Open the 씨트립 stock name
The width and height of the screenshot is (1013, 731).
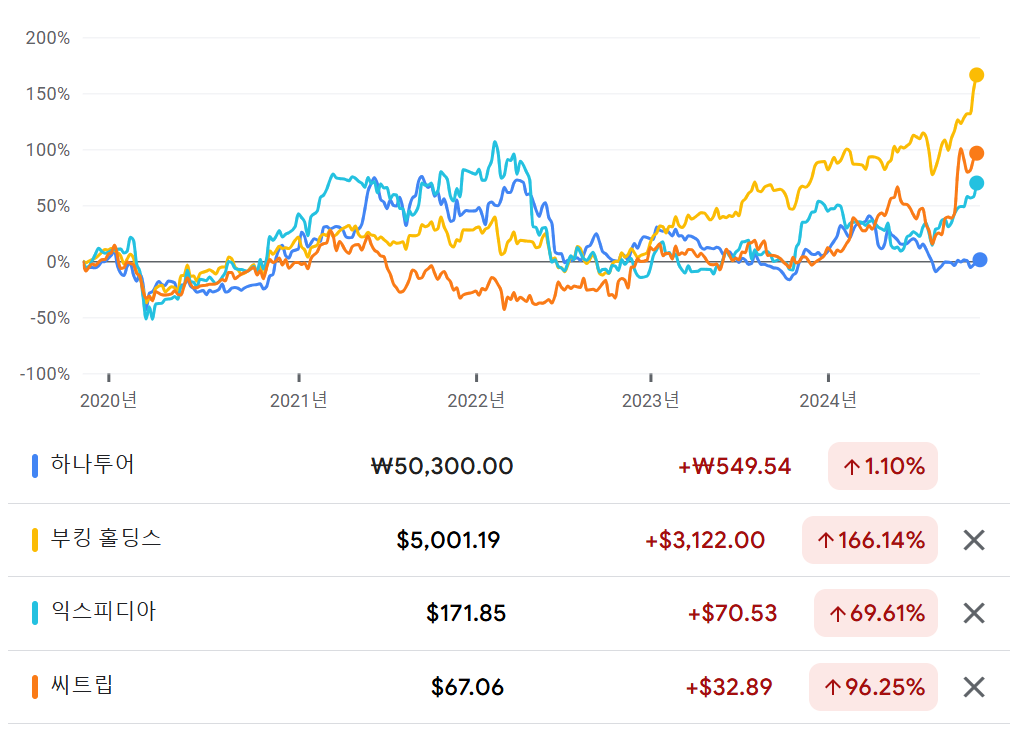(82, 685)
